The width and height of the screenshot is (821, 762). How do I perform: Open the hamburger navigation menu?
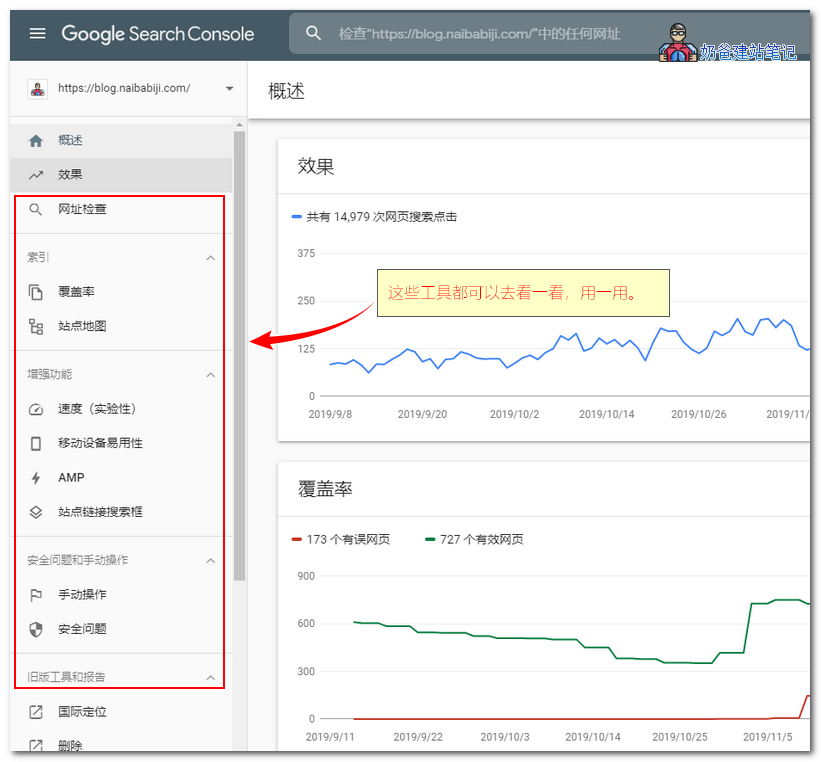coord(37,33)
